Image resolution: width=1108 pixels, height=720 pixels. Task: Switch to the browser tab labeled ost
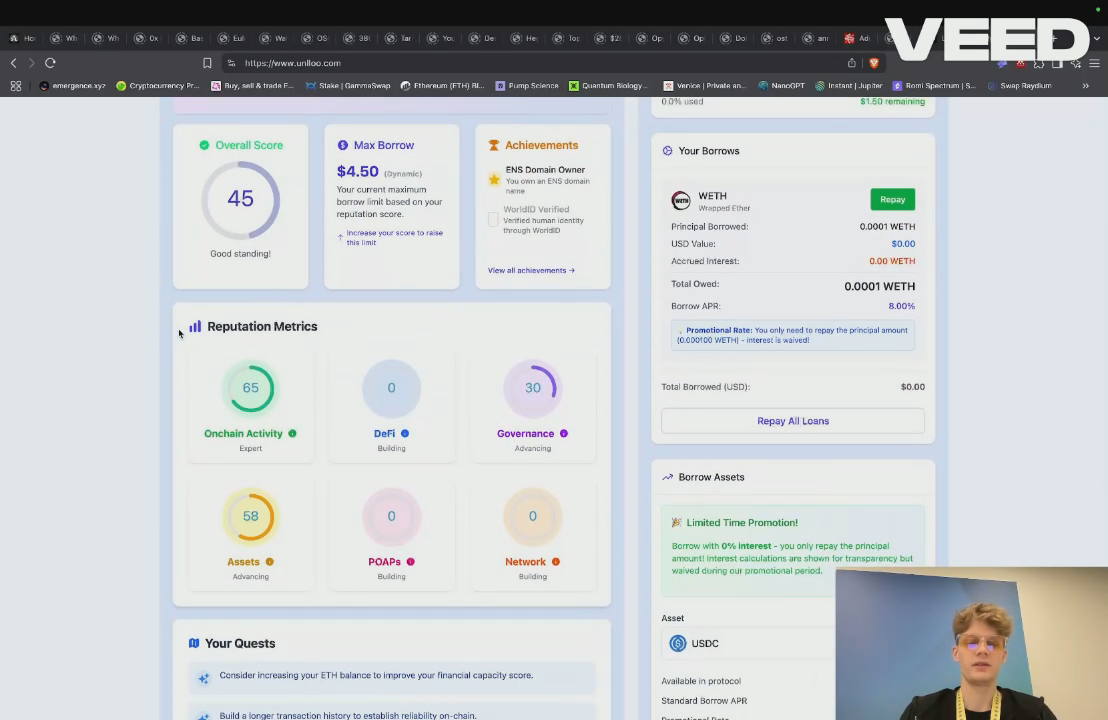point(775,38)
